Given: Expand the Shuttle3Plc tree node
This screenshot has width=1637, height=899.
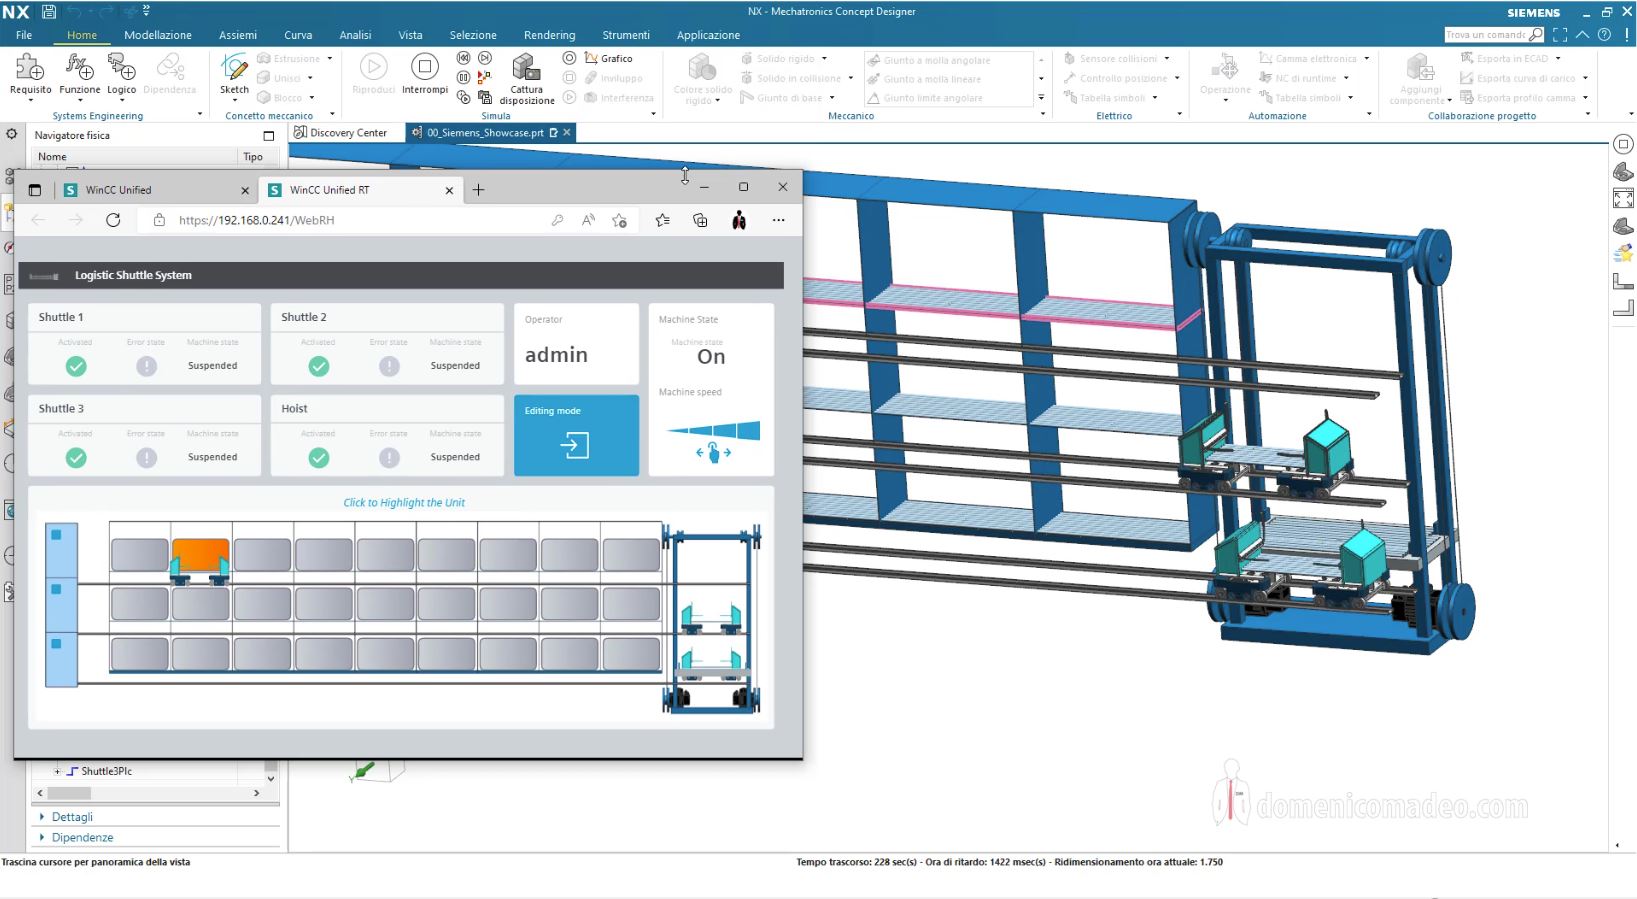Looking at the screenshot, I should [57, 771].
